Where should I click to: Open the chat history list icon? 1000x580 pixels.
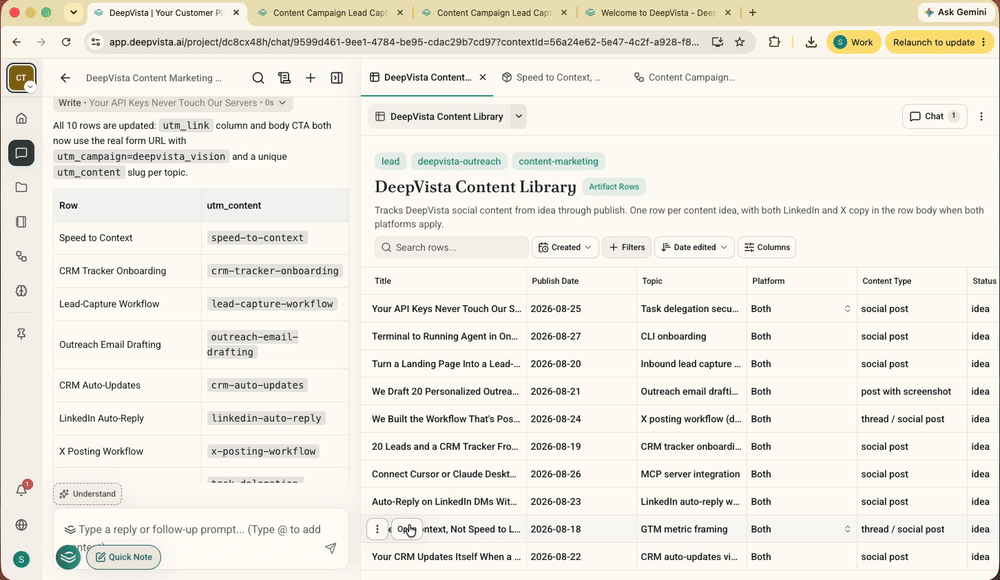[x=284, y=78]
